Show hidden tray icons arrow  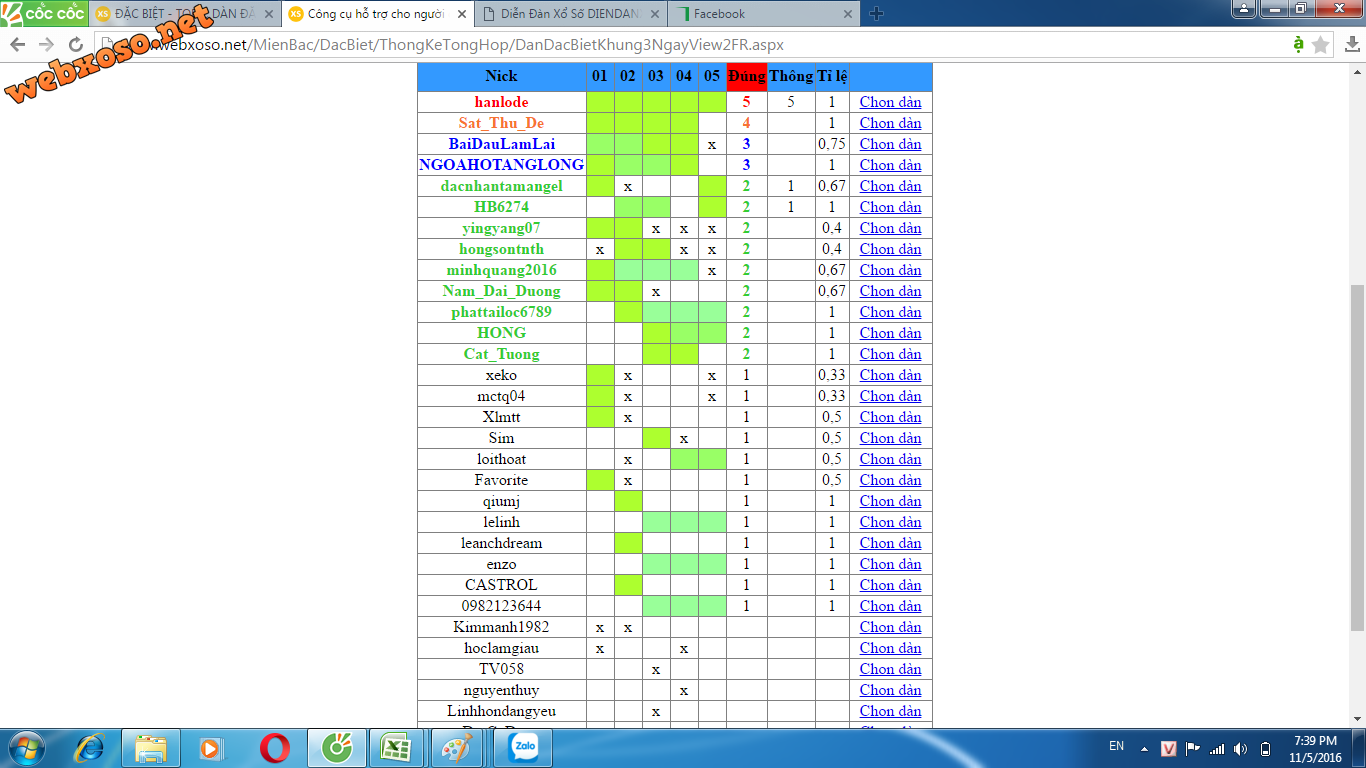pos(1145,749)
